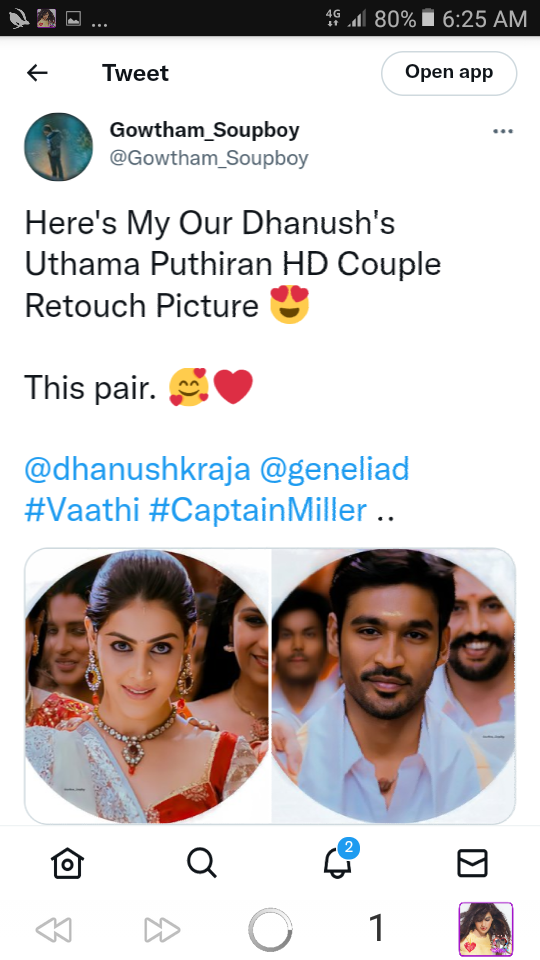Open tweet options three-dots menu
The width and height of the screenshot is (540, 960).
[x=503, y=131]
